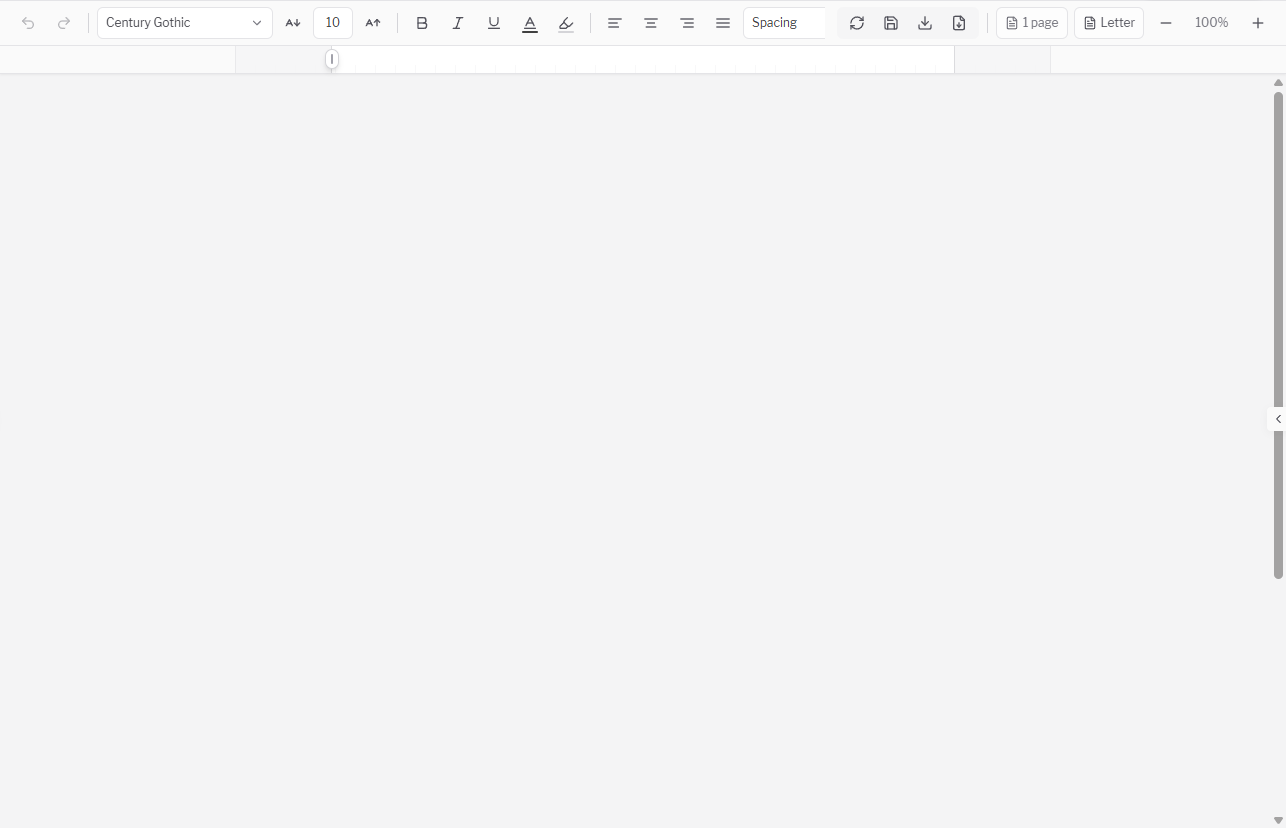
Task: Decrease the font size
Action: 293,23
